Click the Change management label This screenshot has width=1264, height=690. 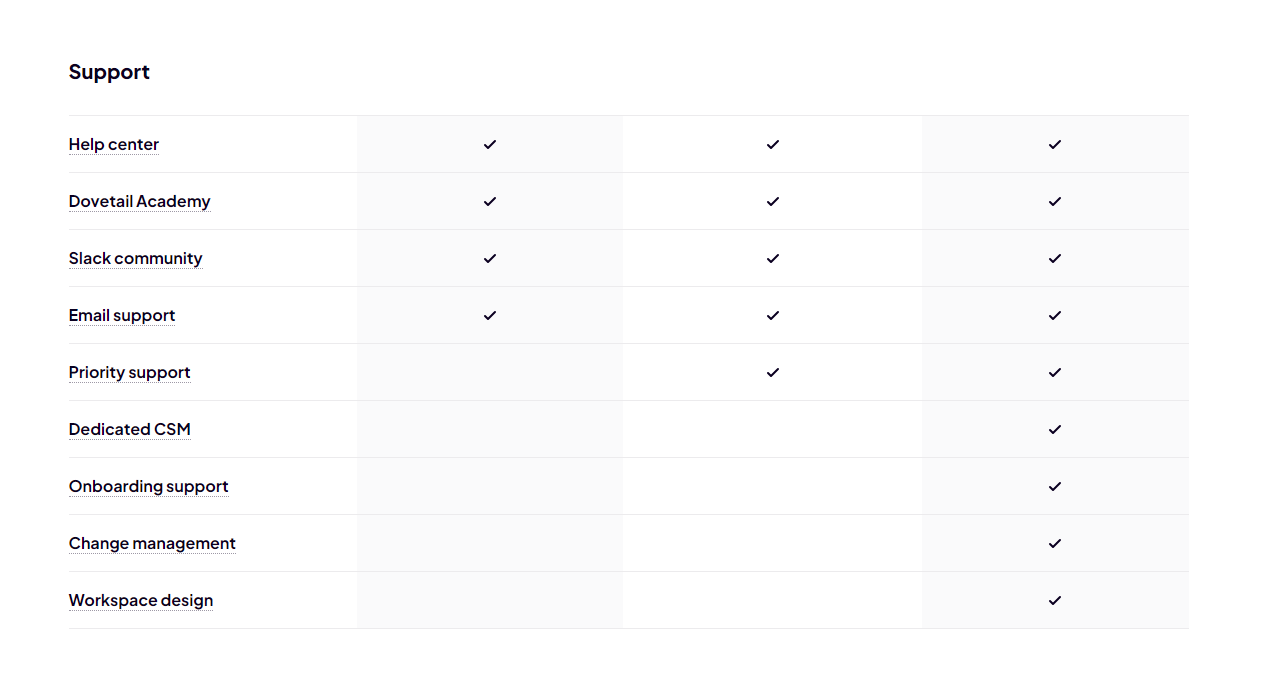[153, 544]
